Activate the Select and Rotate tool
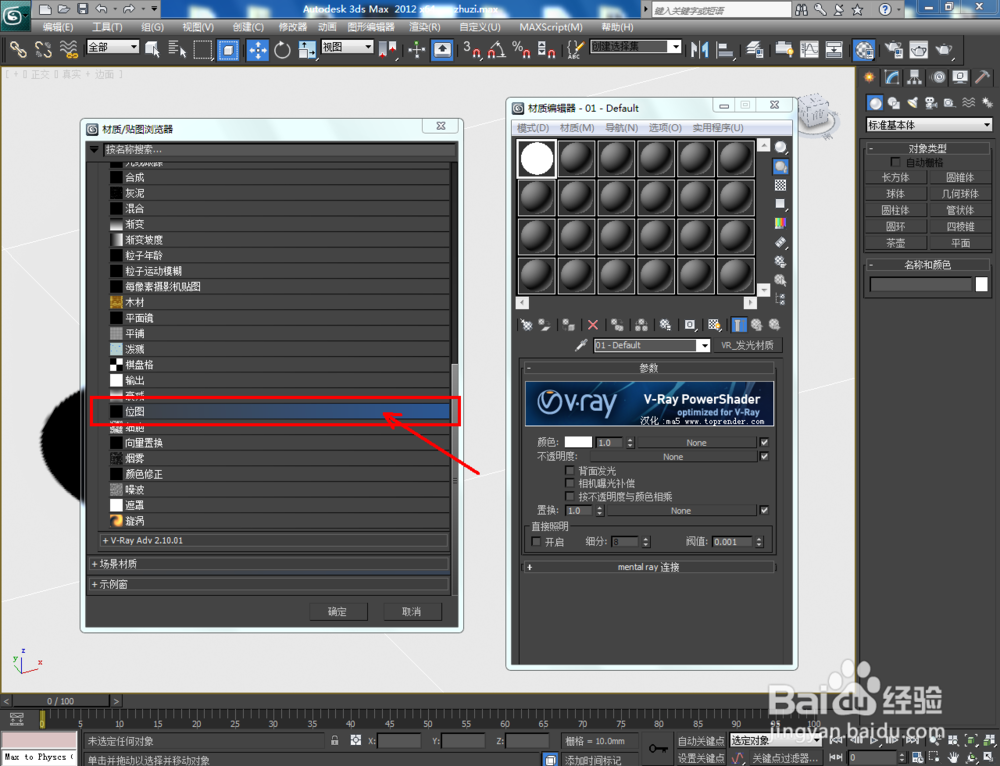This screenshot has height=766, width=1000. coord(283,48)
